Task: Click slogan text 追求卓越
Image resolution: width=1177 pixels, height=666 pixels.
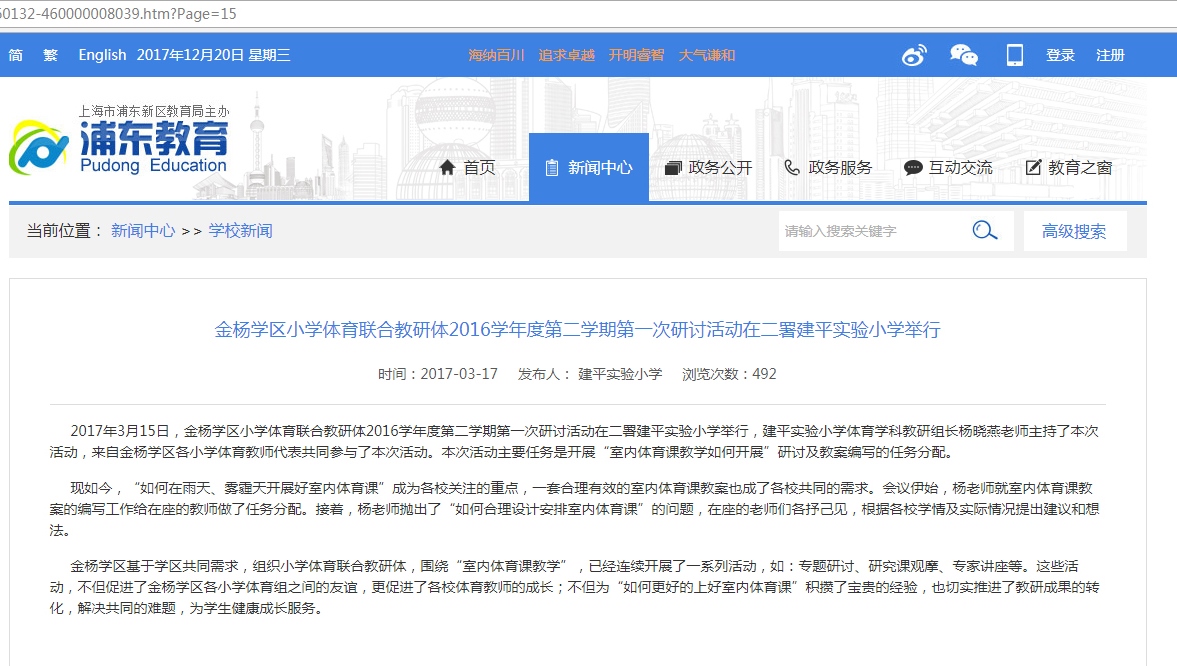Action: [567, 55]
